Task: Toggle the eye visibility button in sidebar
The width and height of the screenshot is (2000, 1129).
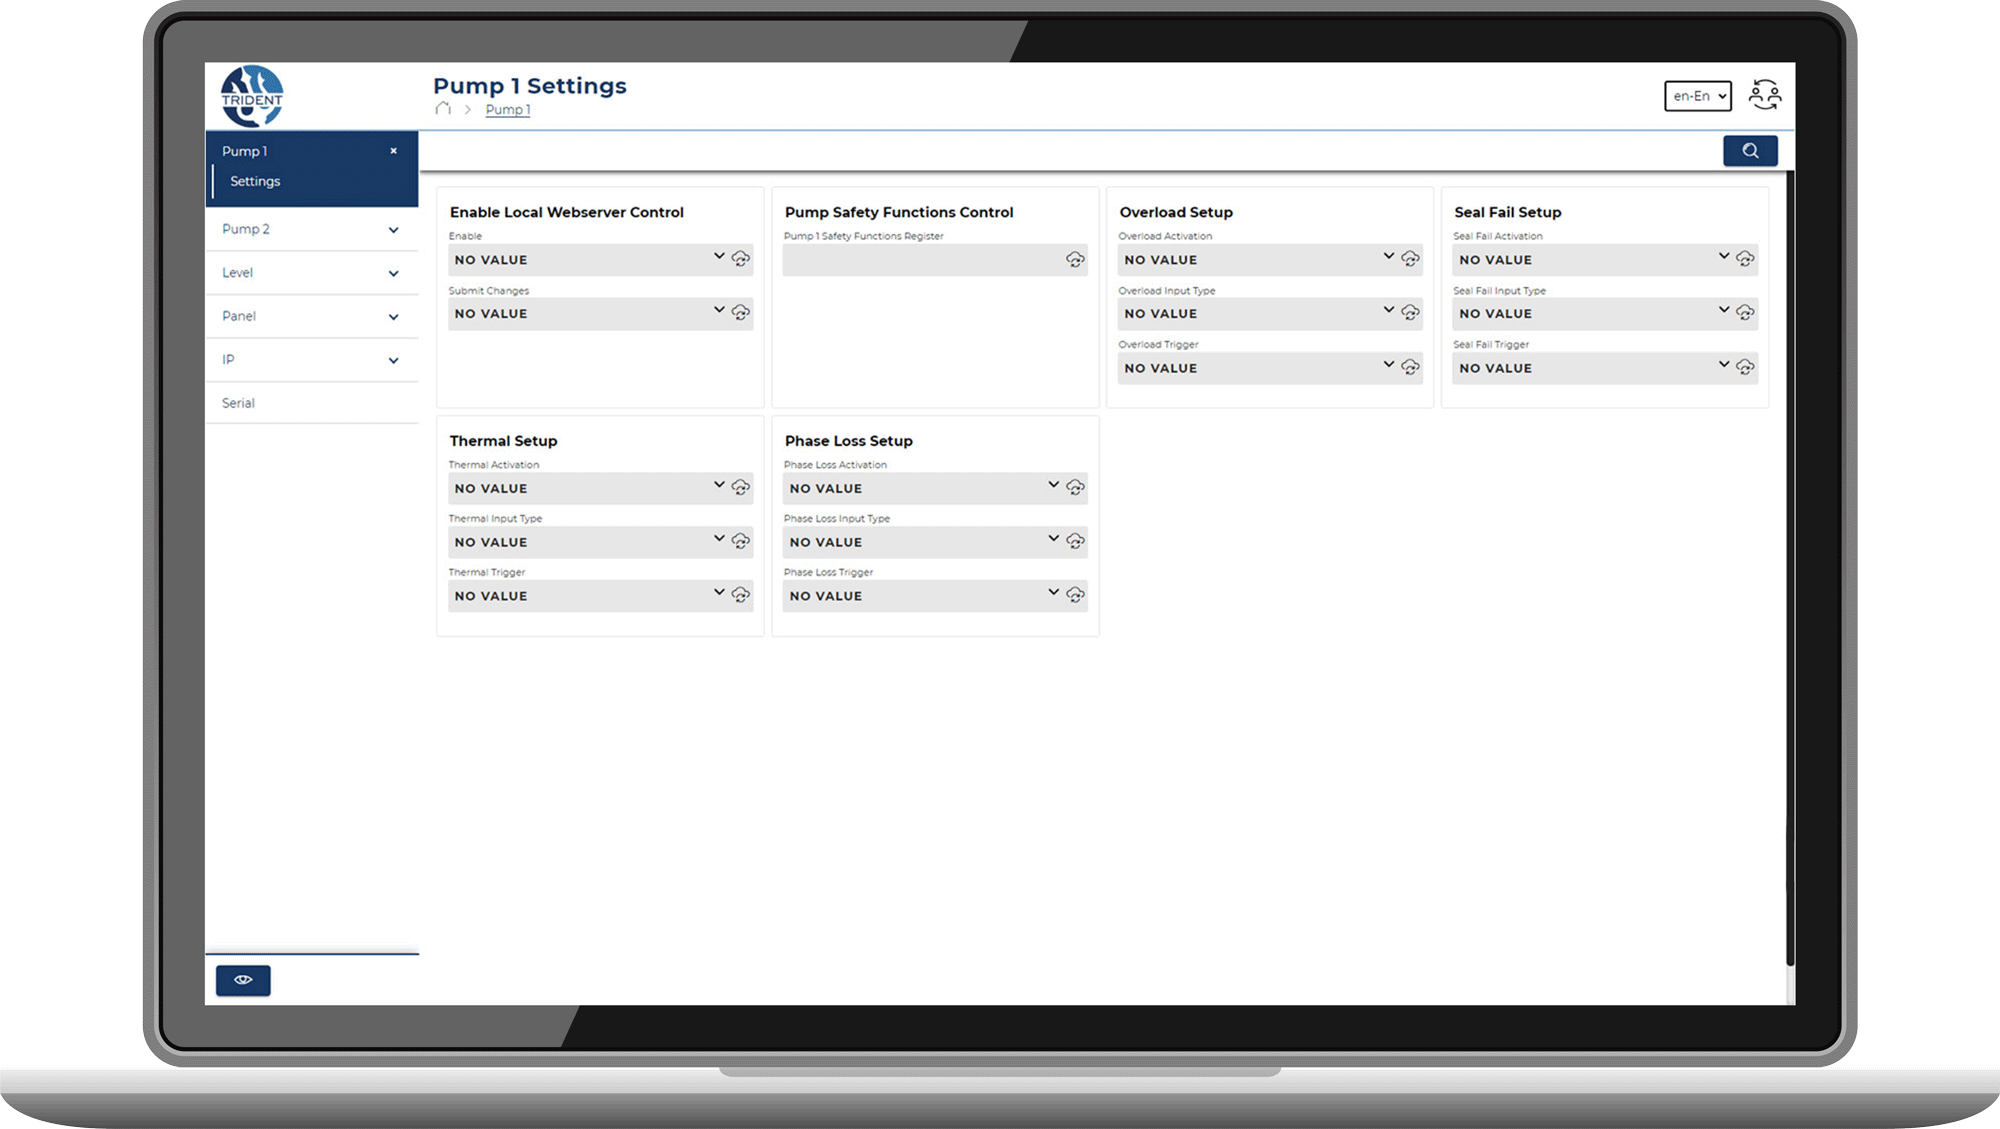Action: coord(243,980)
